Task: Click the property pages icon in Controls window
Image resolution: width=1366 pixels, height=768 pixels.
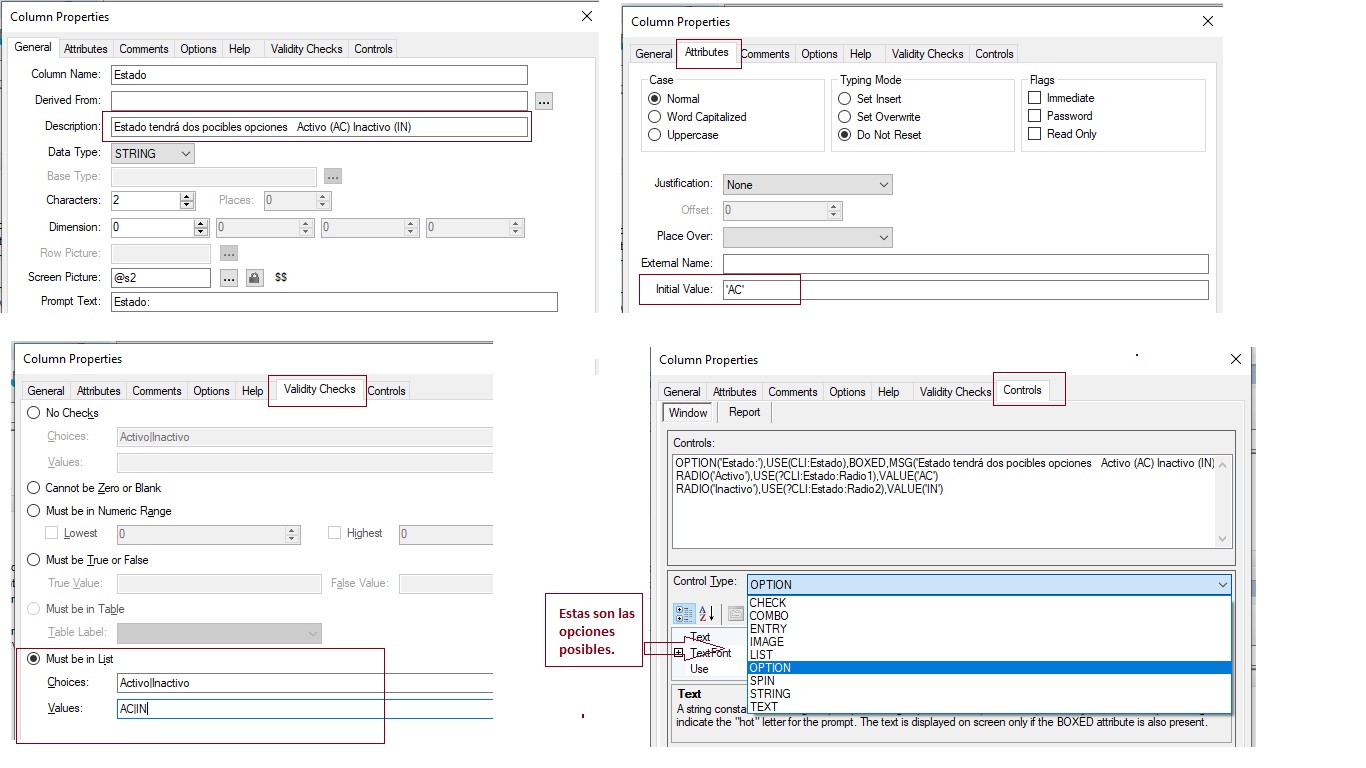Action: click(x=735, y=613)
